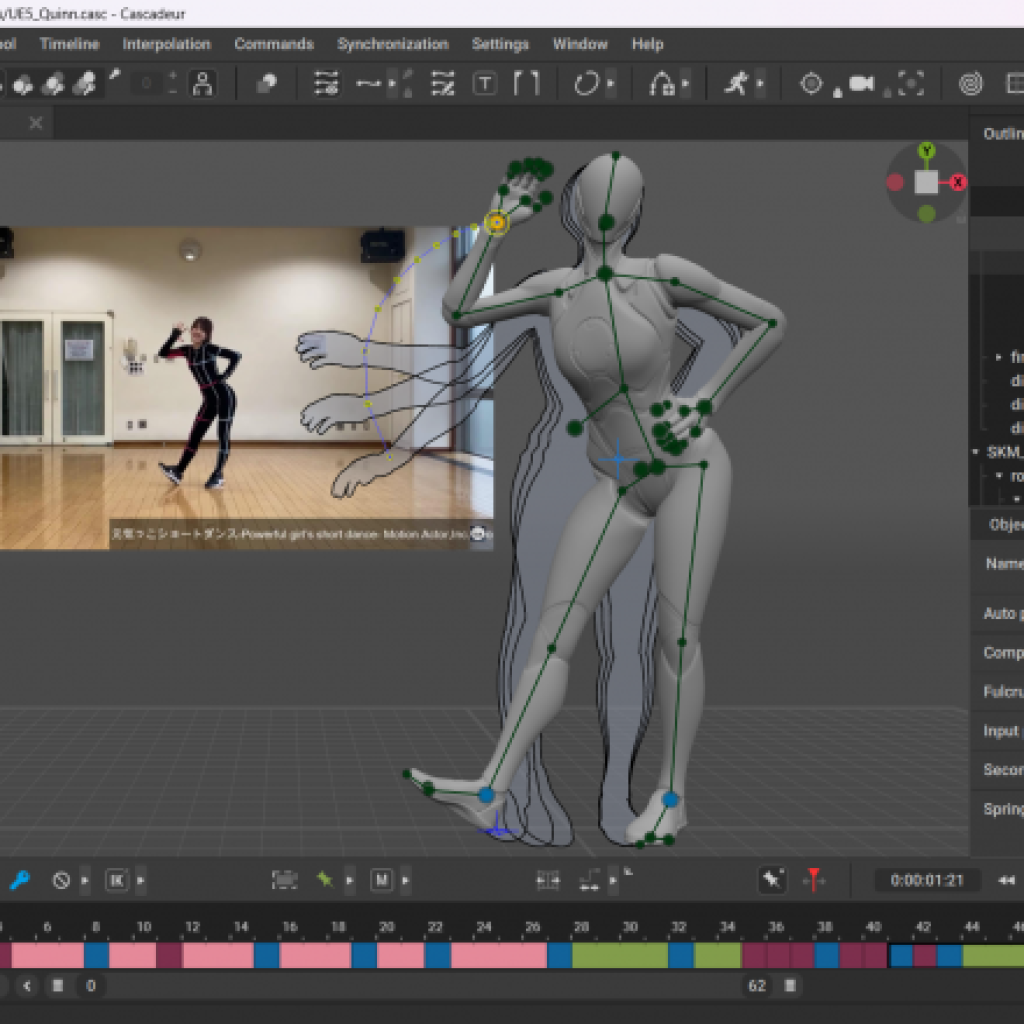
Task: Toggle the M mode button above timeline
Action: pyautogui.click(x=381, y=880)
